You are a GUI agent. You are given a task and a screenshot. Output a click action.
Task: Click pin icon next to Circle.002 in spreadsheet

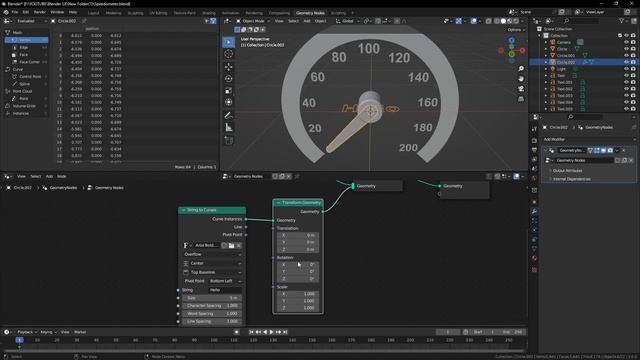[84, 21]
